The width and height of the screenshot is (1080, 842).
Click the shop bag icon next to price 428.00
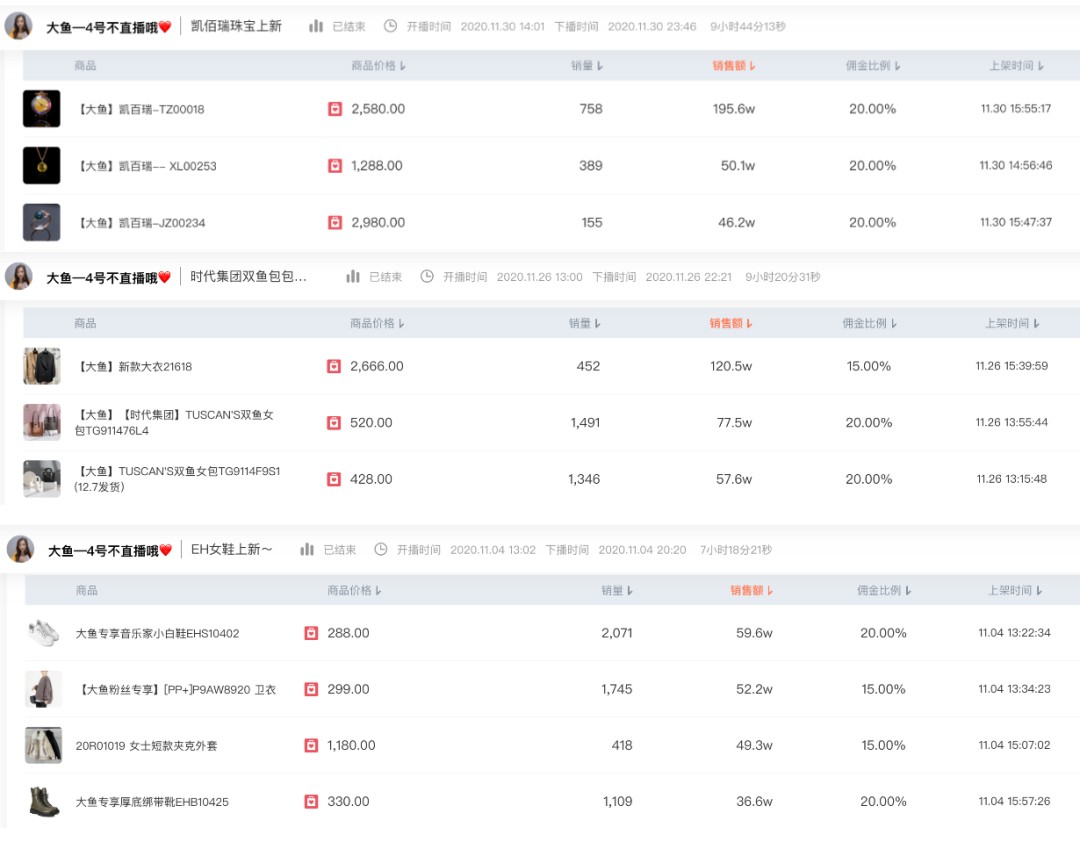[334, 479]
